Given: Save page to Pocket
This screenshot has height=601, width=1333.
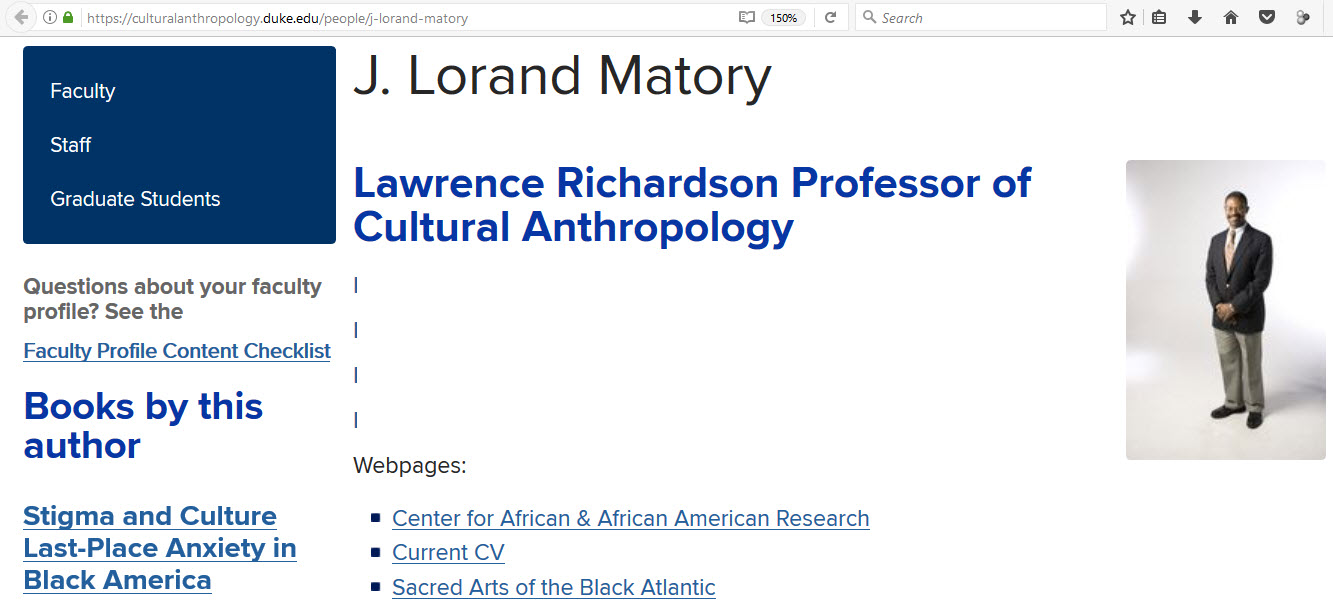Looking at the screenshot, I should pyautogui.click(x=1266, y=18).
